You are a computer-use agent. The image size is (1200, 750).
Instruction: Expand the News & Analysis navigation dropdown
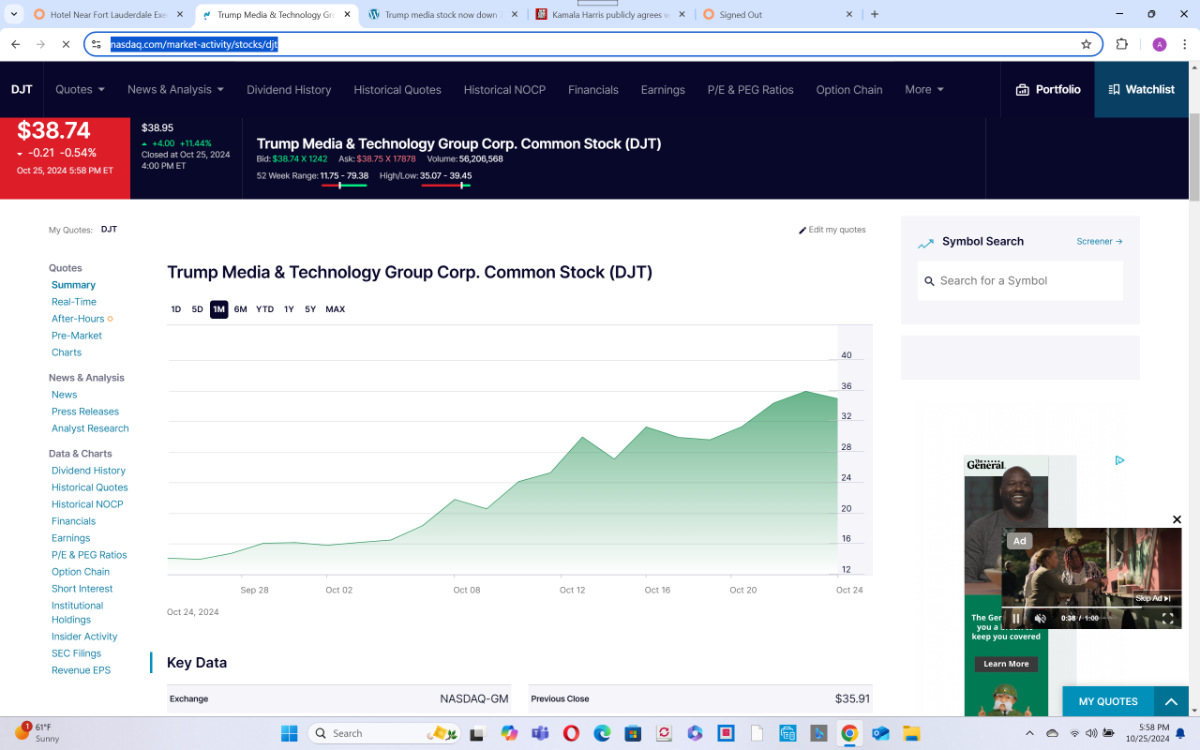[x=176, y=90]
